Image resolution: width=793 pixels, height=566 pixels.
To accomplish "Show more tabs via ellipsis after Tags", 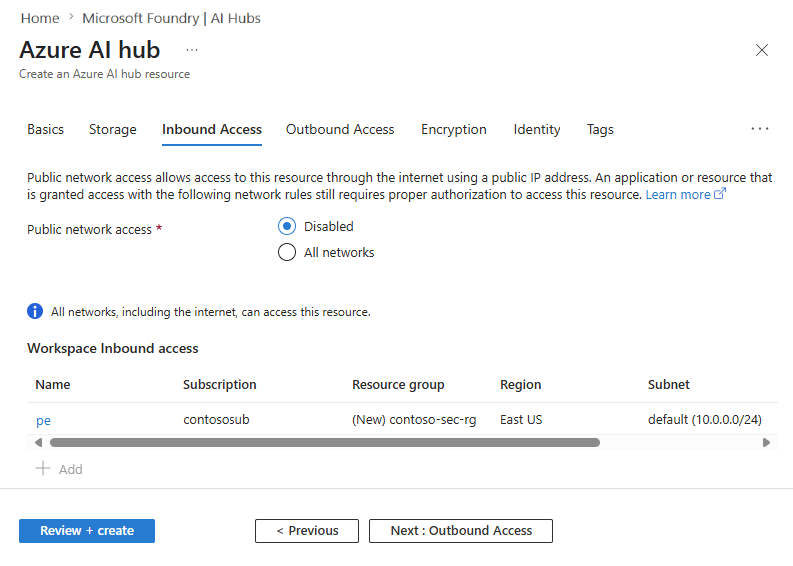I will 760,129.
